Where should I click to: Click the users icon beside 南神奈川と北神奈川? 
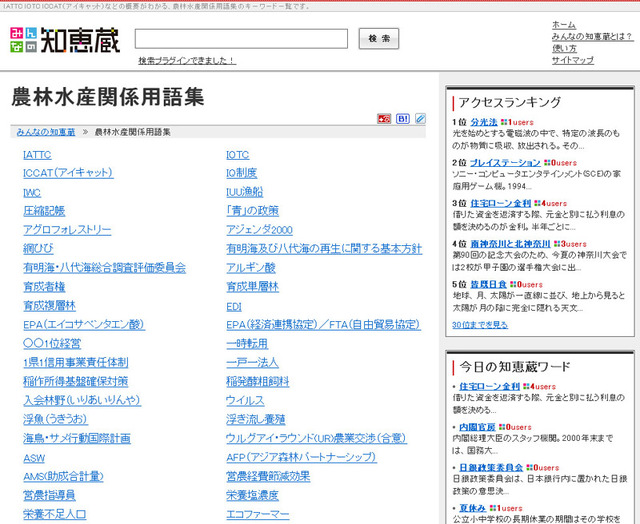tap(558, 243)
